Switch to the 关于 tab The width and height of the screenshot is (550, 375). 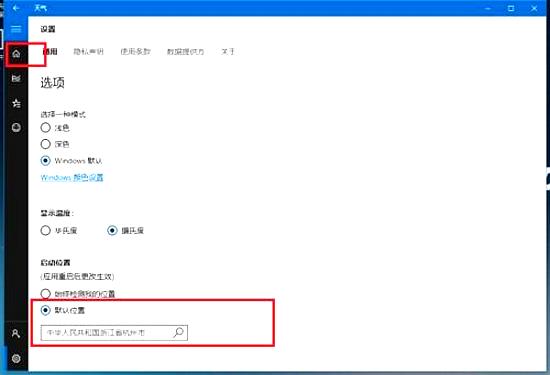coord(228,52)
